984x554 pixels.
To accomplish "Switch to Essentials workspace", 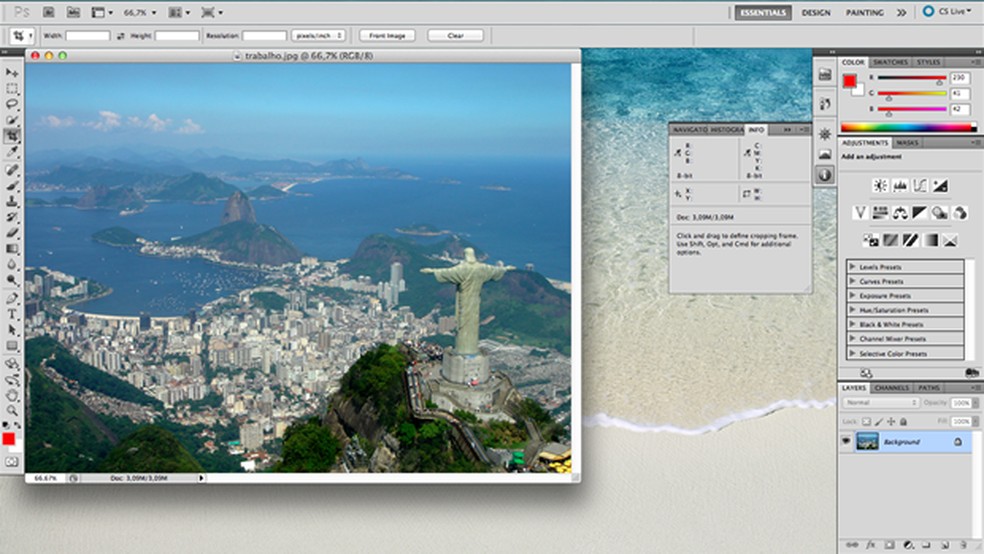I will tap(763, 13).
